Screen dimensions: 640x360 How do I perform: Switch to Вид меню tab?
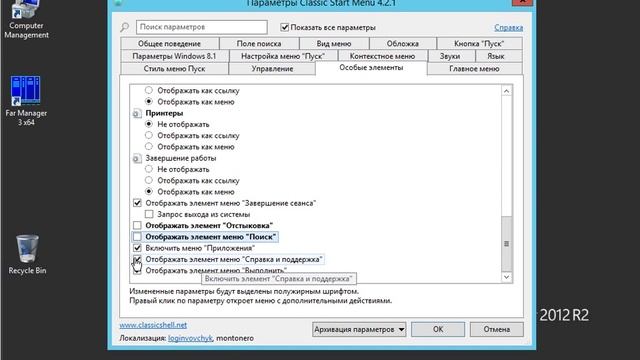coord(334,44)
